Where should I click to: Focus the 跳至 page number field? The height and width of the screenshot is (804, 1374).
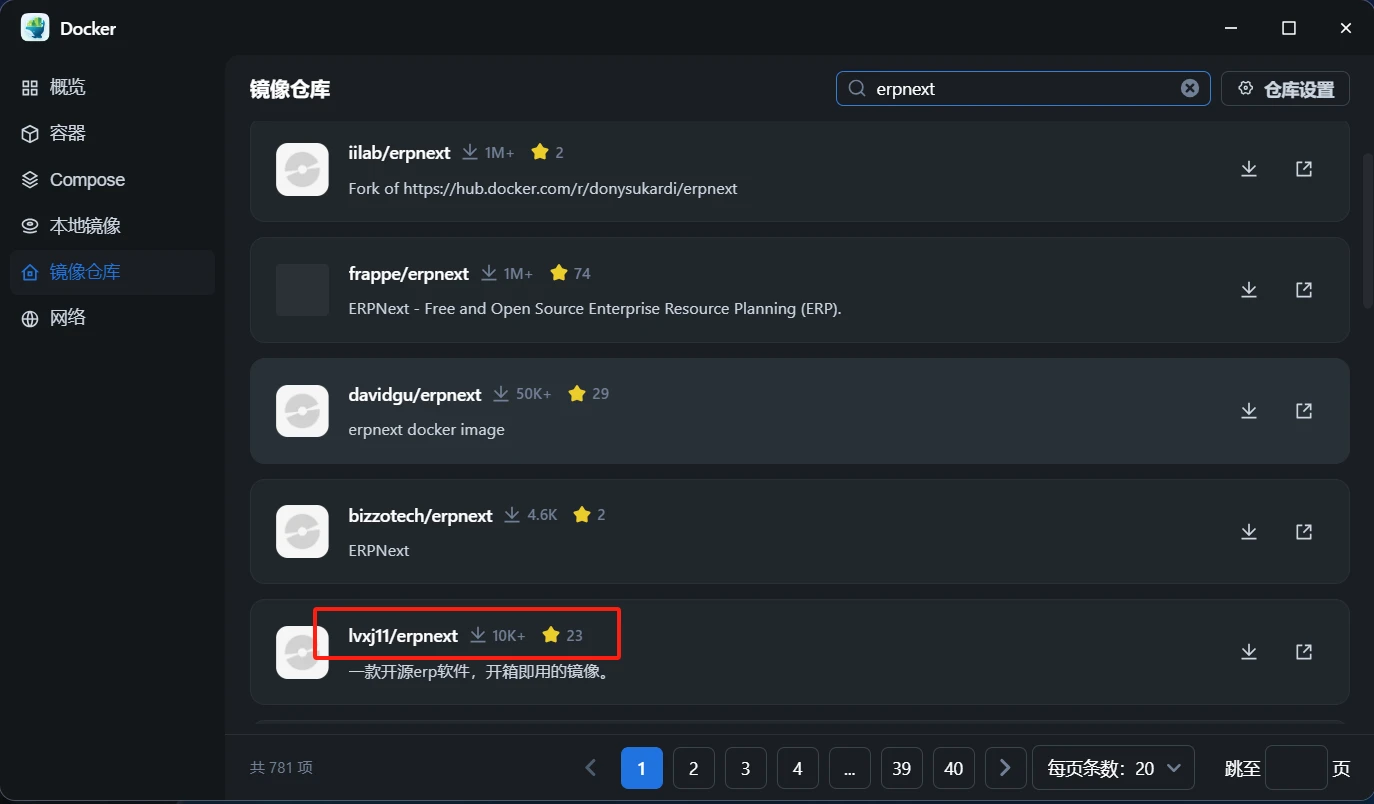click(x=1296, y=768)
